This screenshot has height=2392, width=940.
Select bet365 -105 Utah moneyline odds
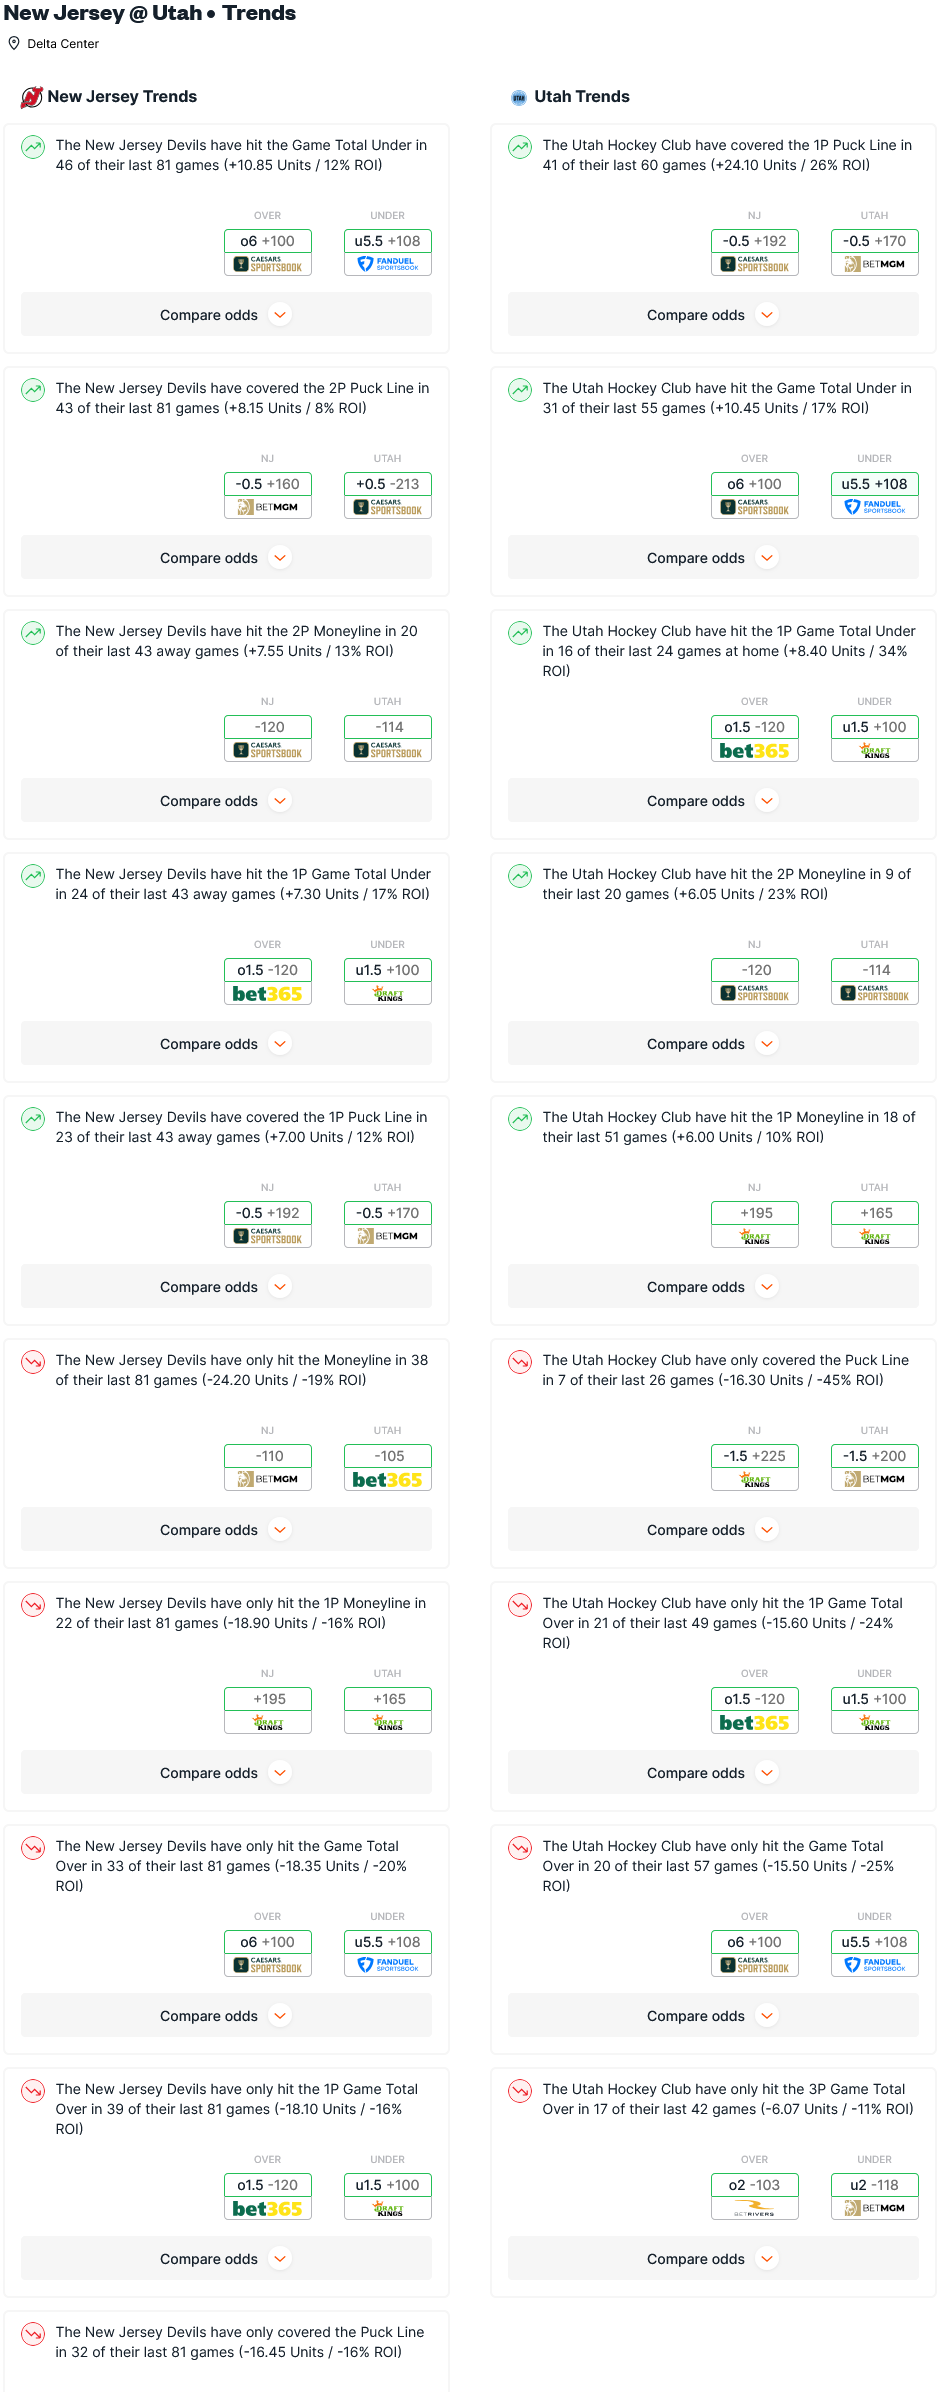388,1467
